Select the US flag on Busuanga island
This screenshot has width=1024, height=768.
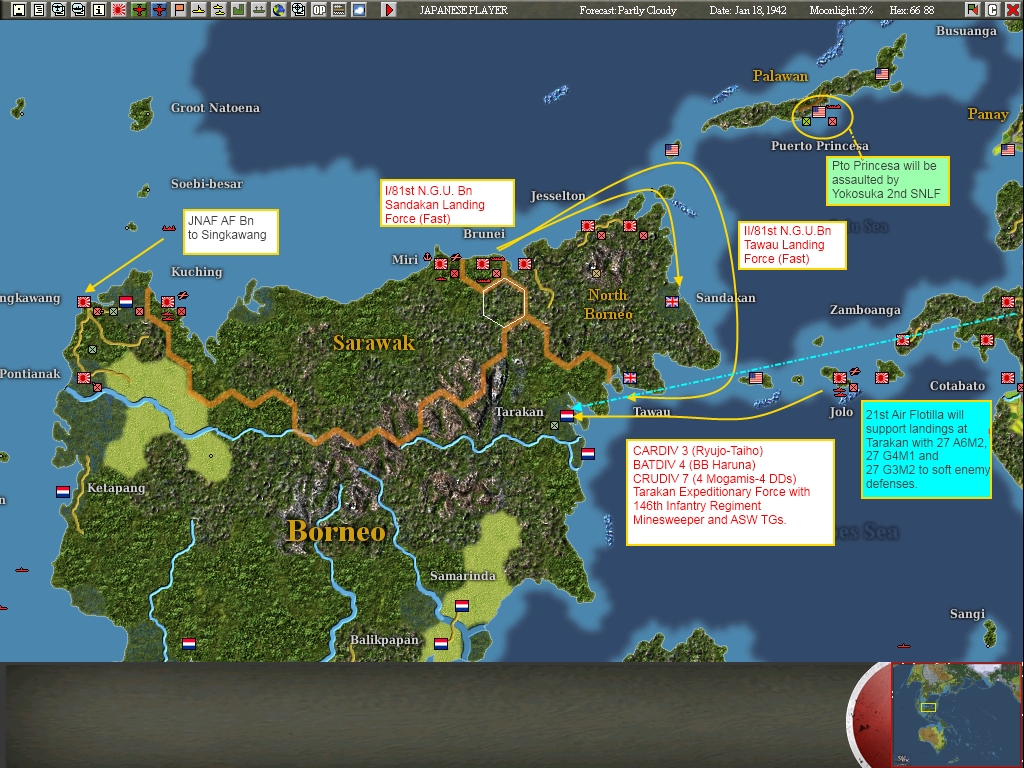tap(882, 74)
